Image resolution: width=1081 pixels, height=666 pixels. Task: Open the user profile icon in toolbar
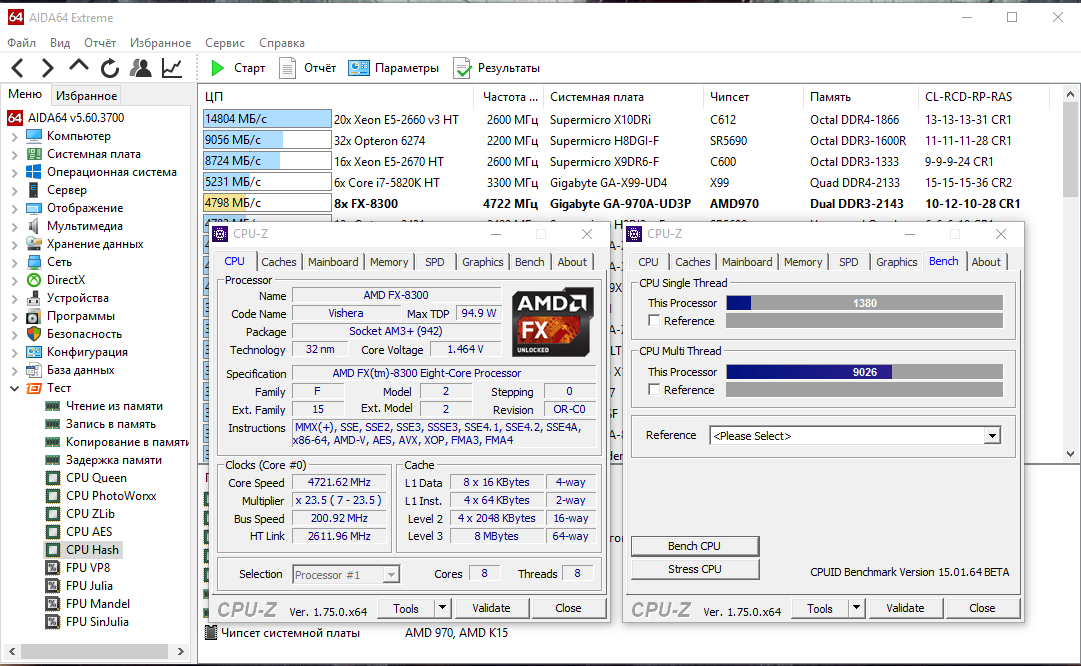coord(141,68)
